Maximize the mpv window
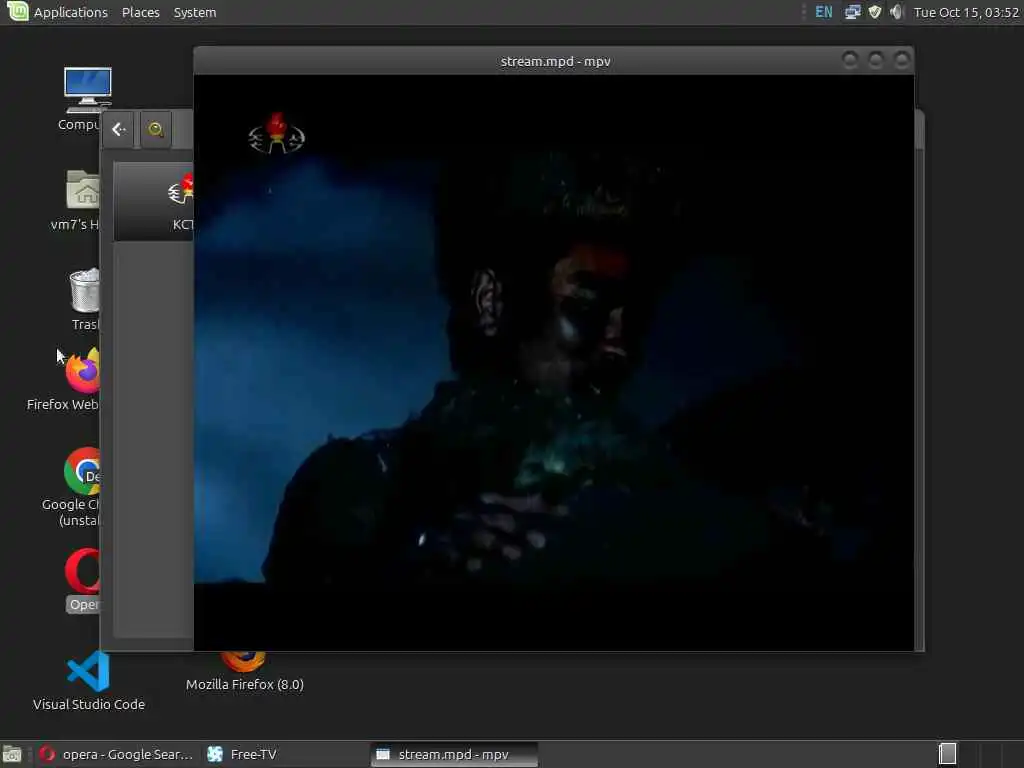The width and height of the screenshot is (1024, 768). [876, 61]
